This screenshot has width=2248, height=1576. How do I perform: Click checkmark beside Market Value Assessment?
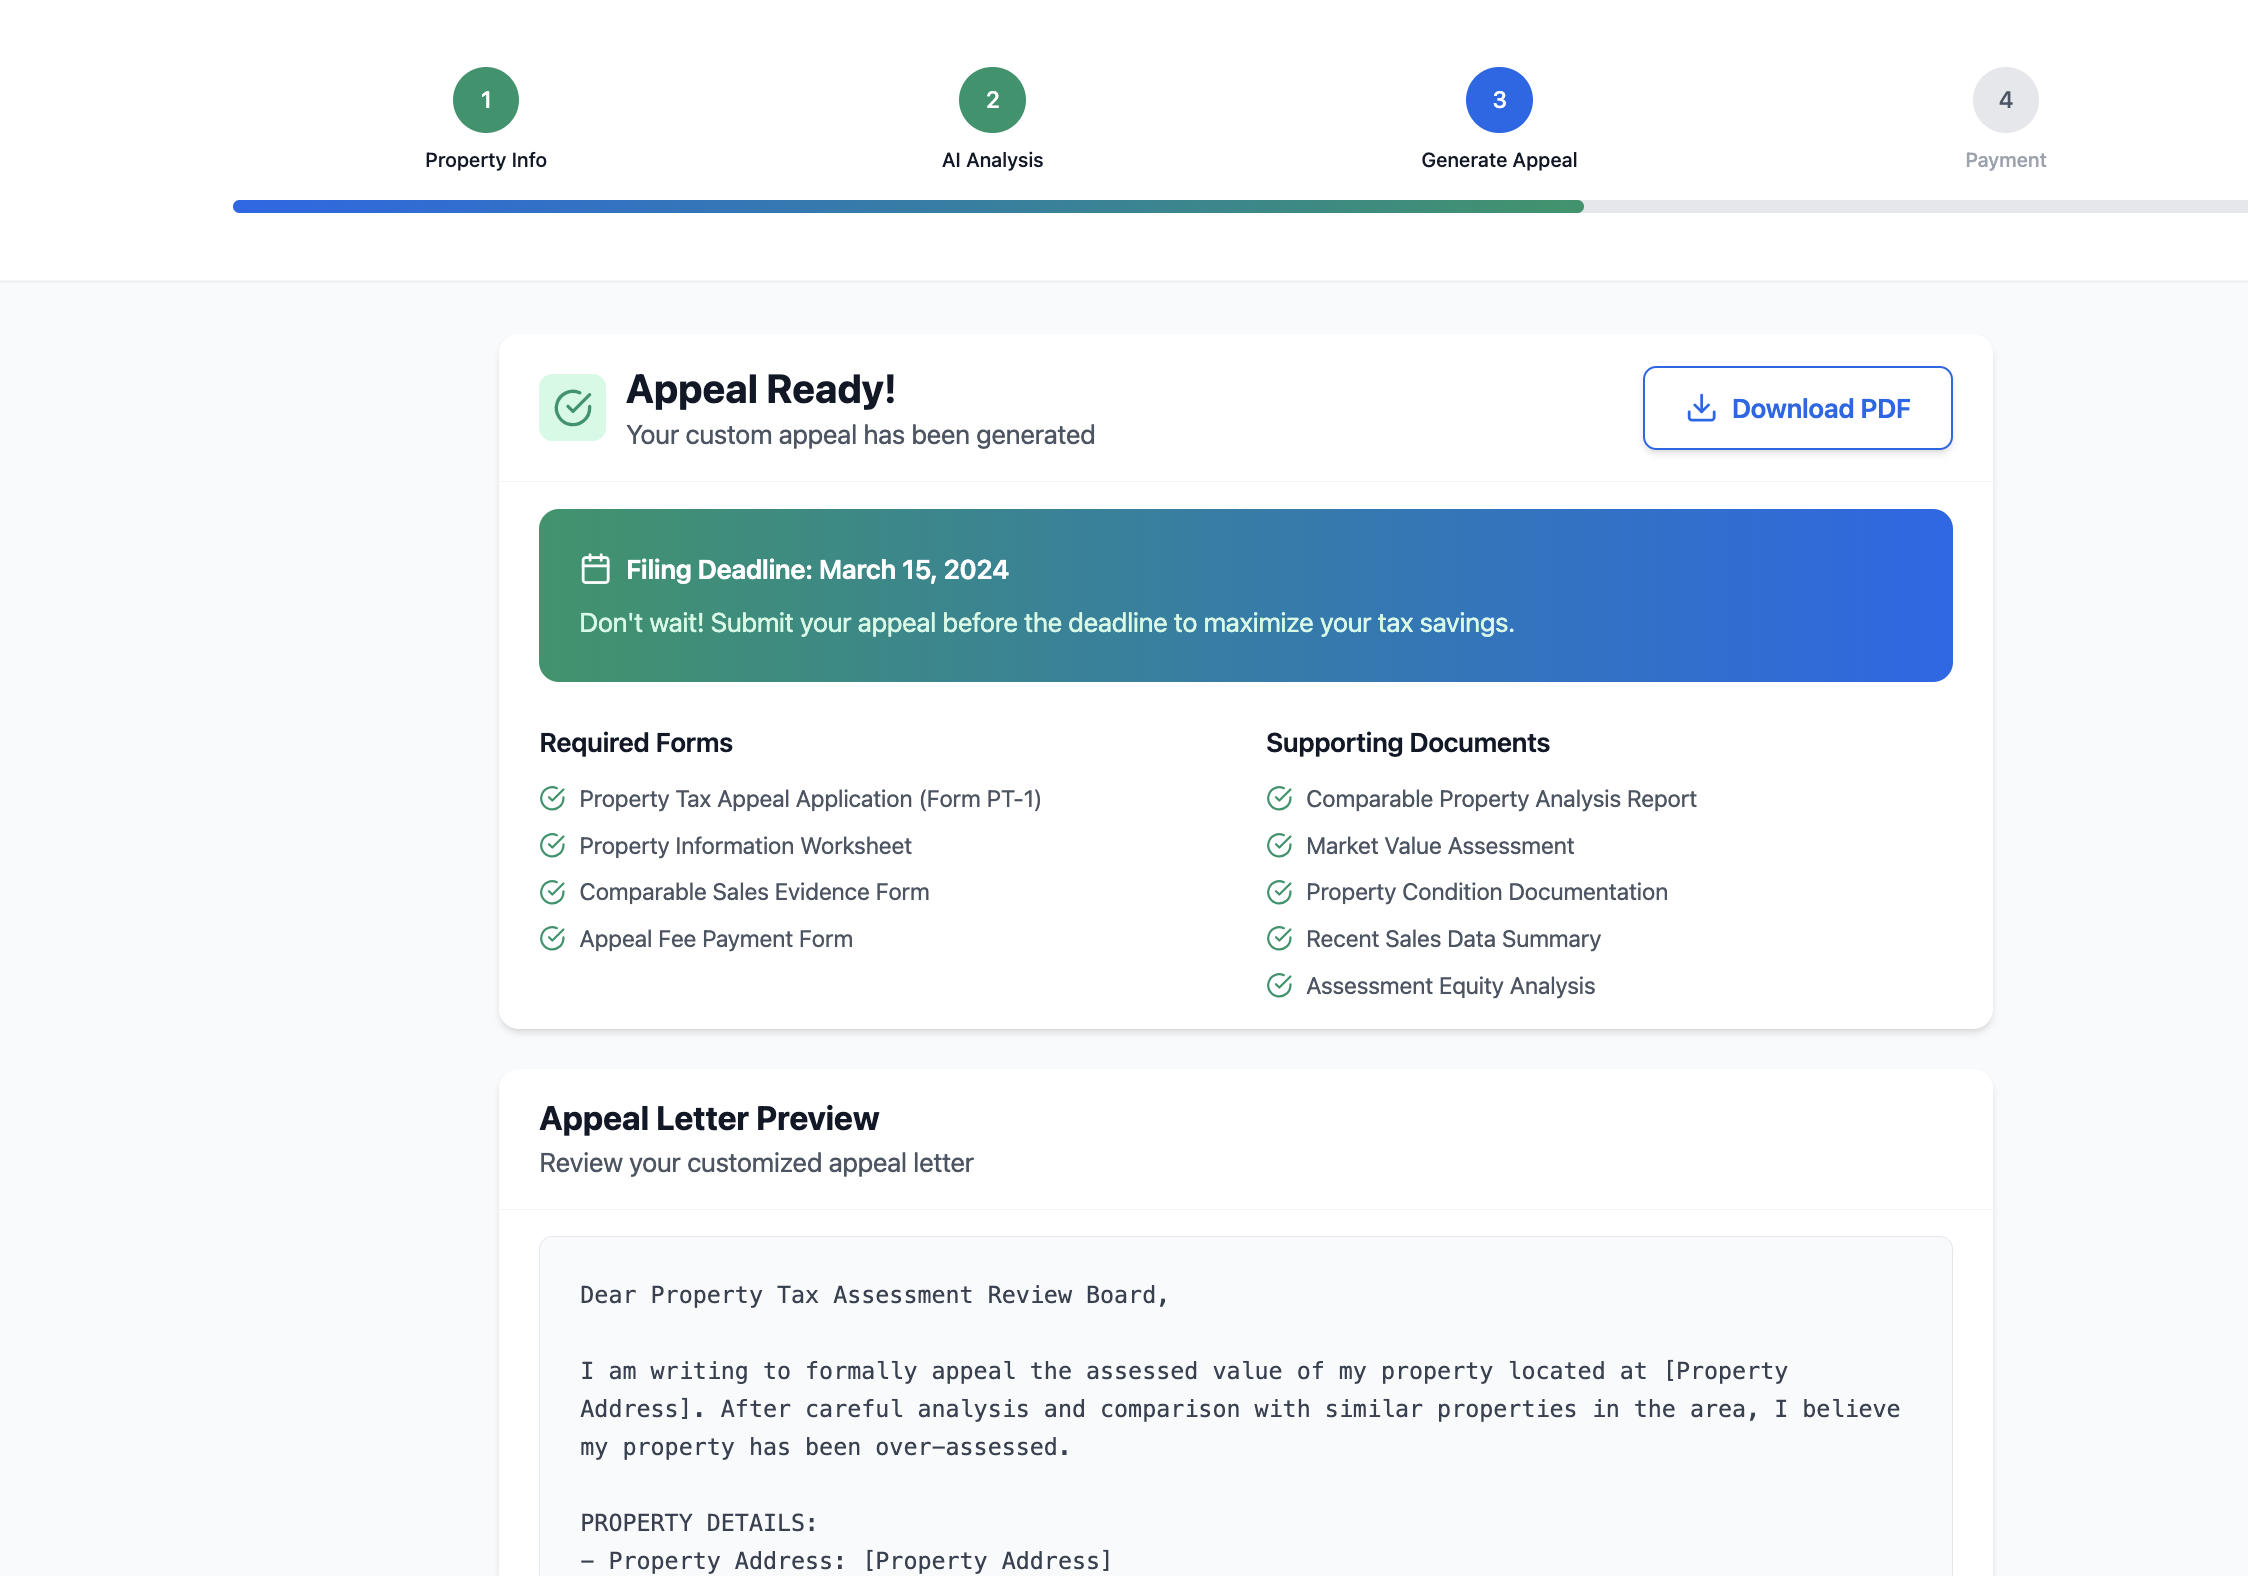pyautogui.click(x=1279, y=845)
